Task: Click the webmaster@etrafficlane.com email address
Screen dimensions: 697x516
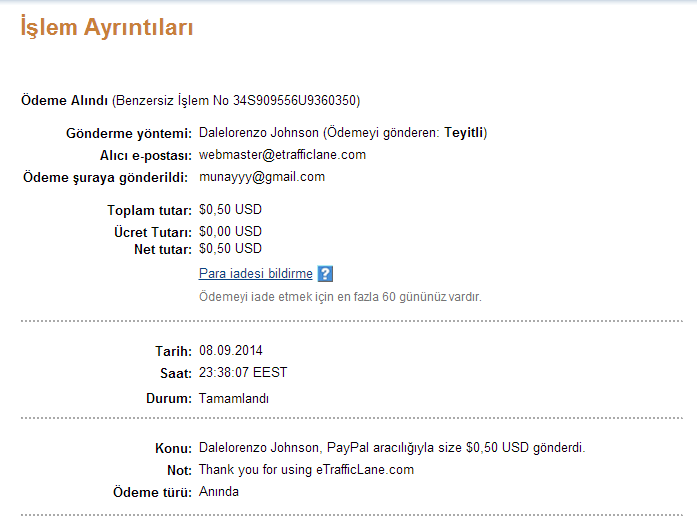Action: click(282, 155)
